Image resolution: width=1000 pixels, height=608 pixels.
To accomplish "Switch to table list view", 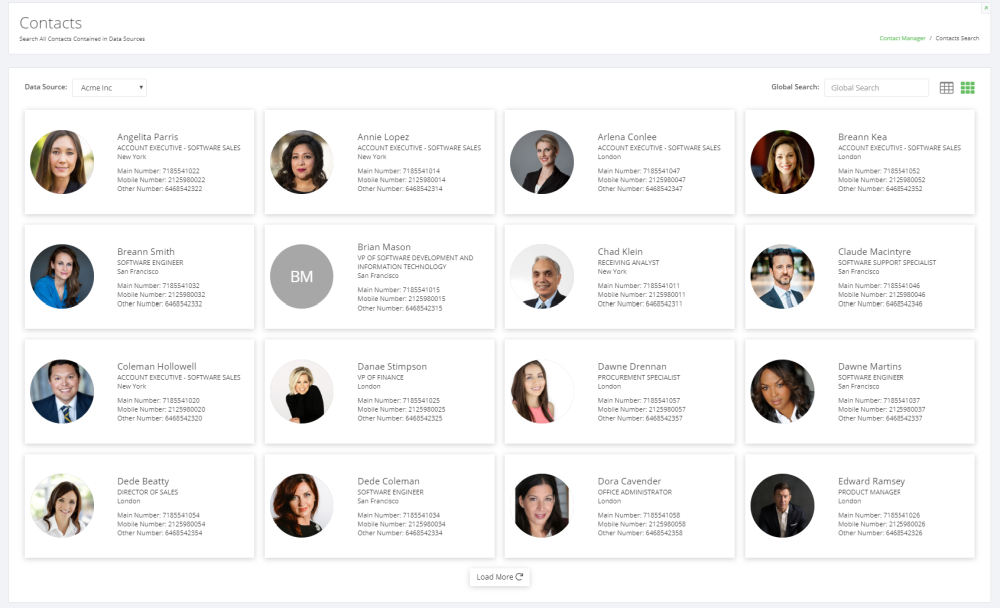I will [x=947, y=88].
